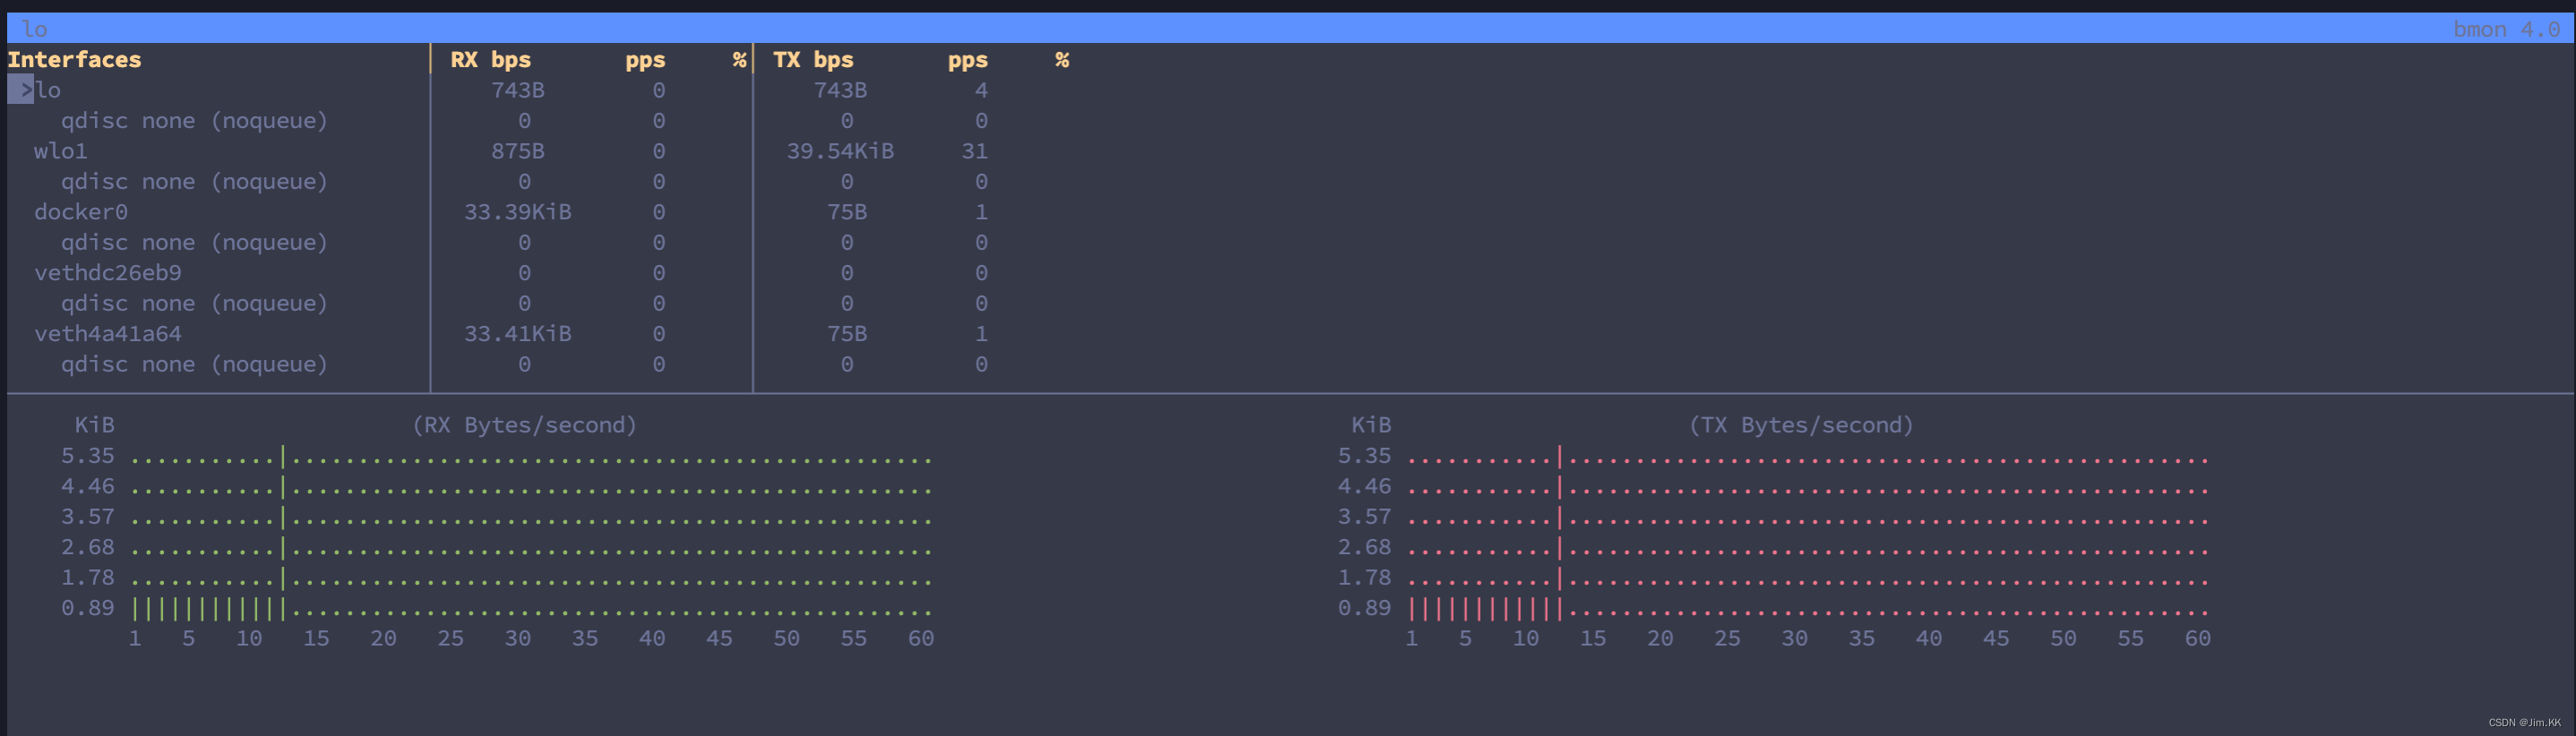Click the 0.89 axis label on TX graph
The width and height of the screenshot is (2576, 736).
point(1365,608)
